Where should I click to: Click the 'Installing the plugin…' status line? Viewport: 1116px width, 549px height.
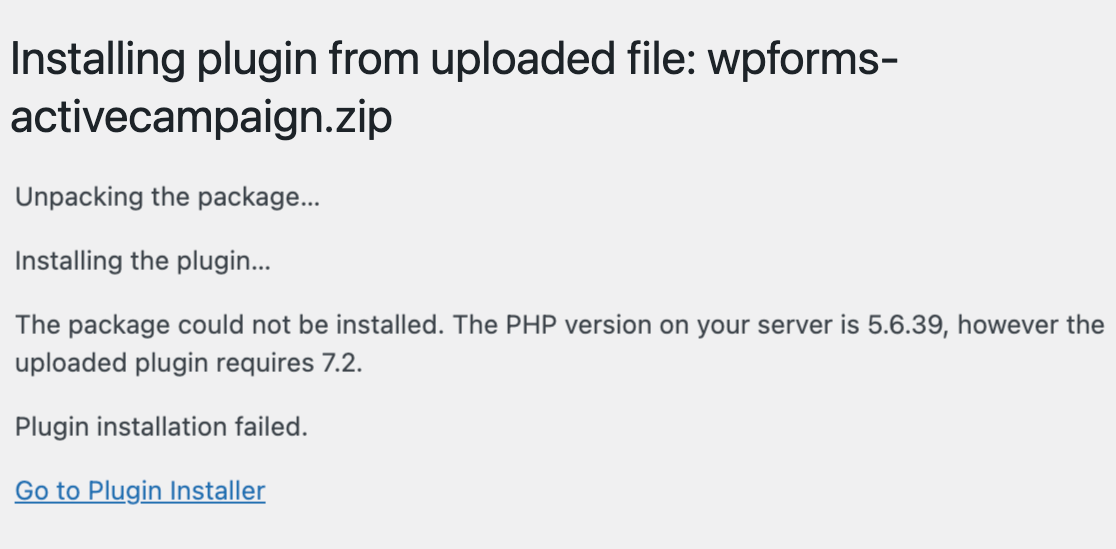[142, 261]
